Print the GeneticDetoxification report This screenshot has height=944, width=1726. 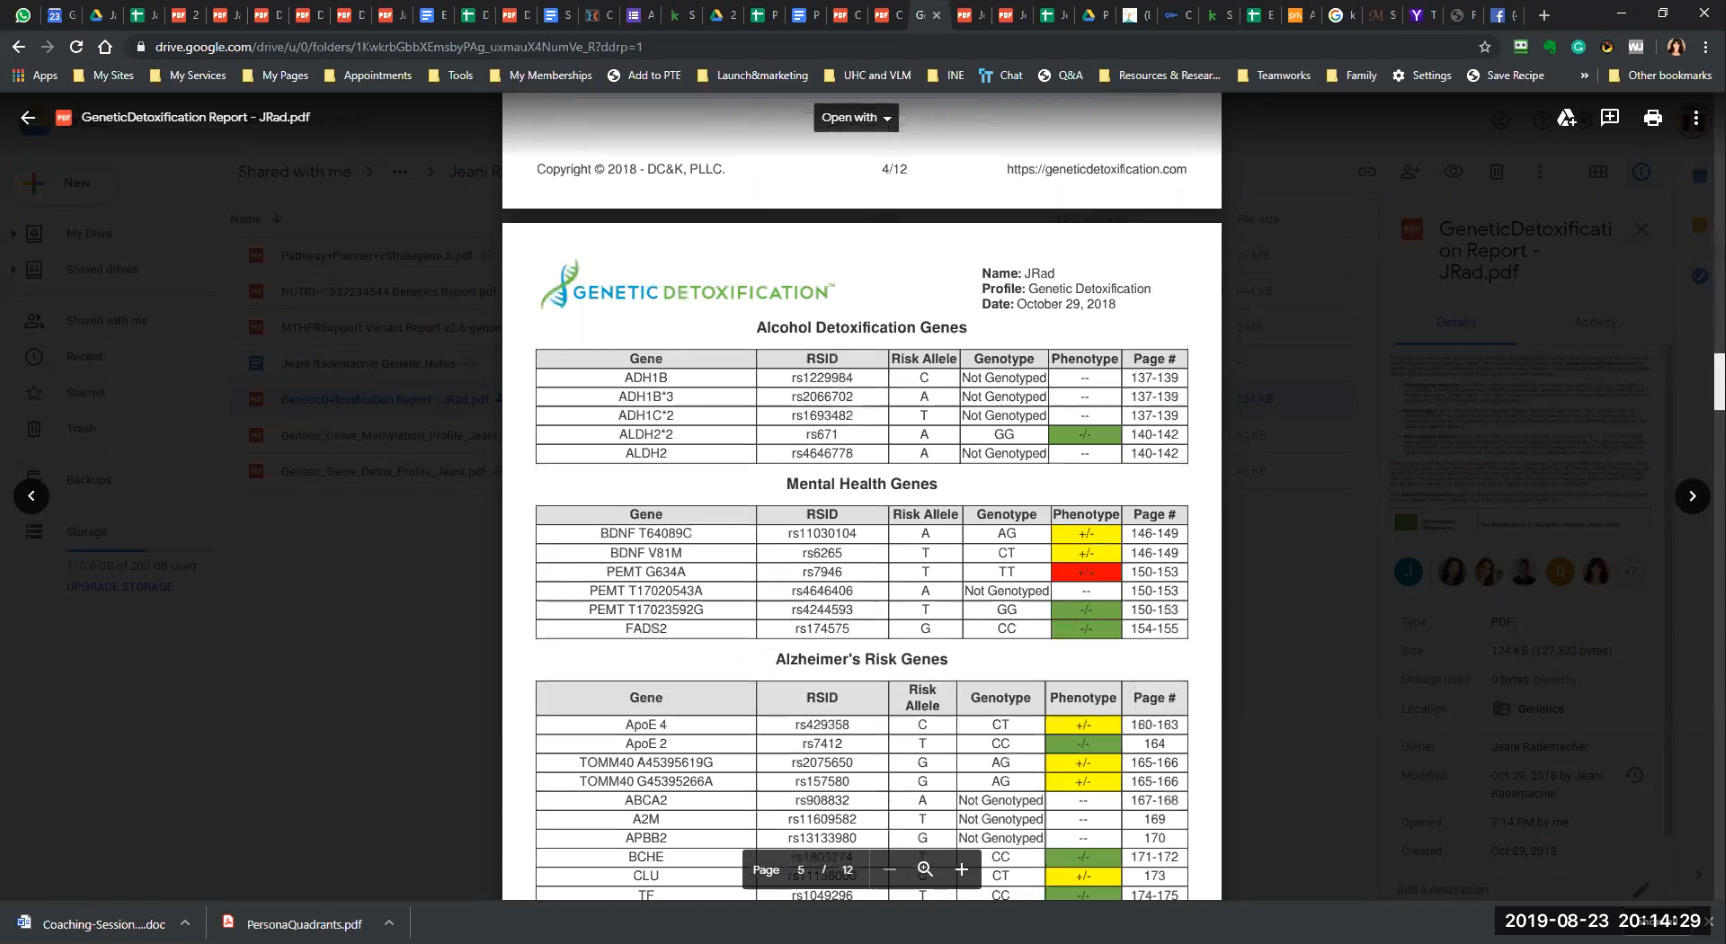[x=1653, y=118]
